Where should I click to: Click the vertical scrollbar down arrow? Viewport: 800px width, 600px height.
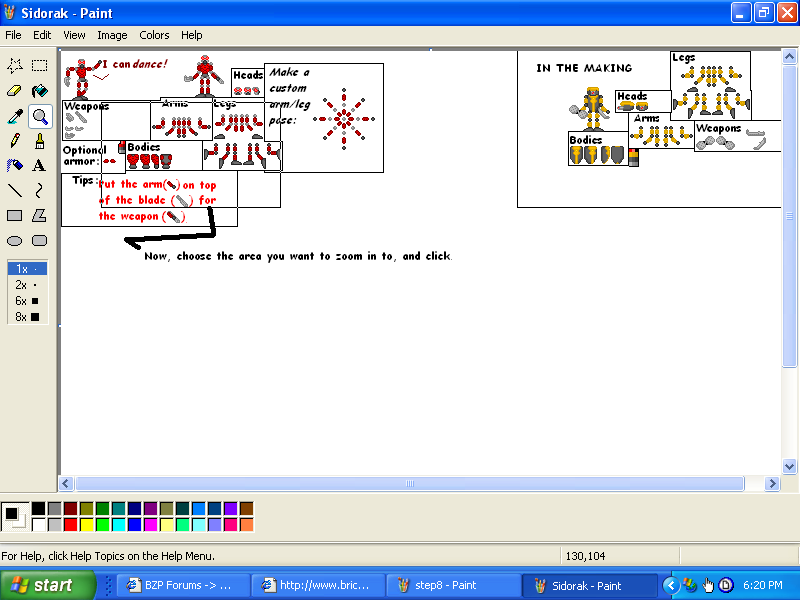(x=789, y=466)
